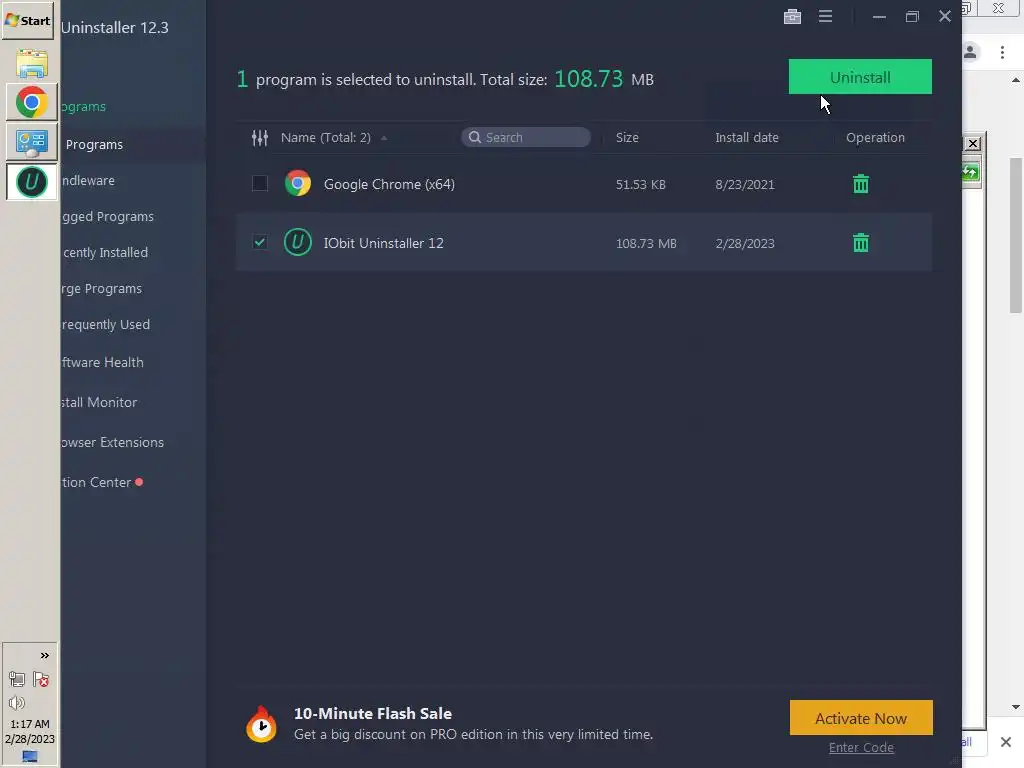
Task: Click the volume speaker tray icon
Action: pyautogui.click(x=17, y=703)
